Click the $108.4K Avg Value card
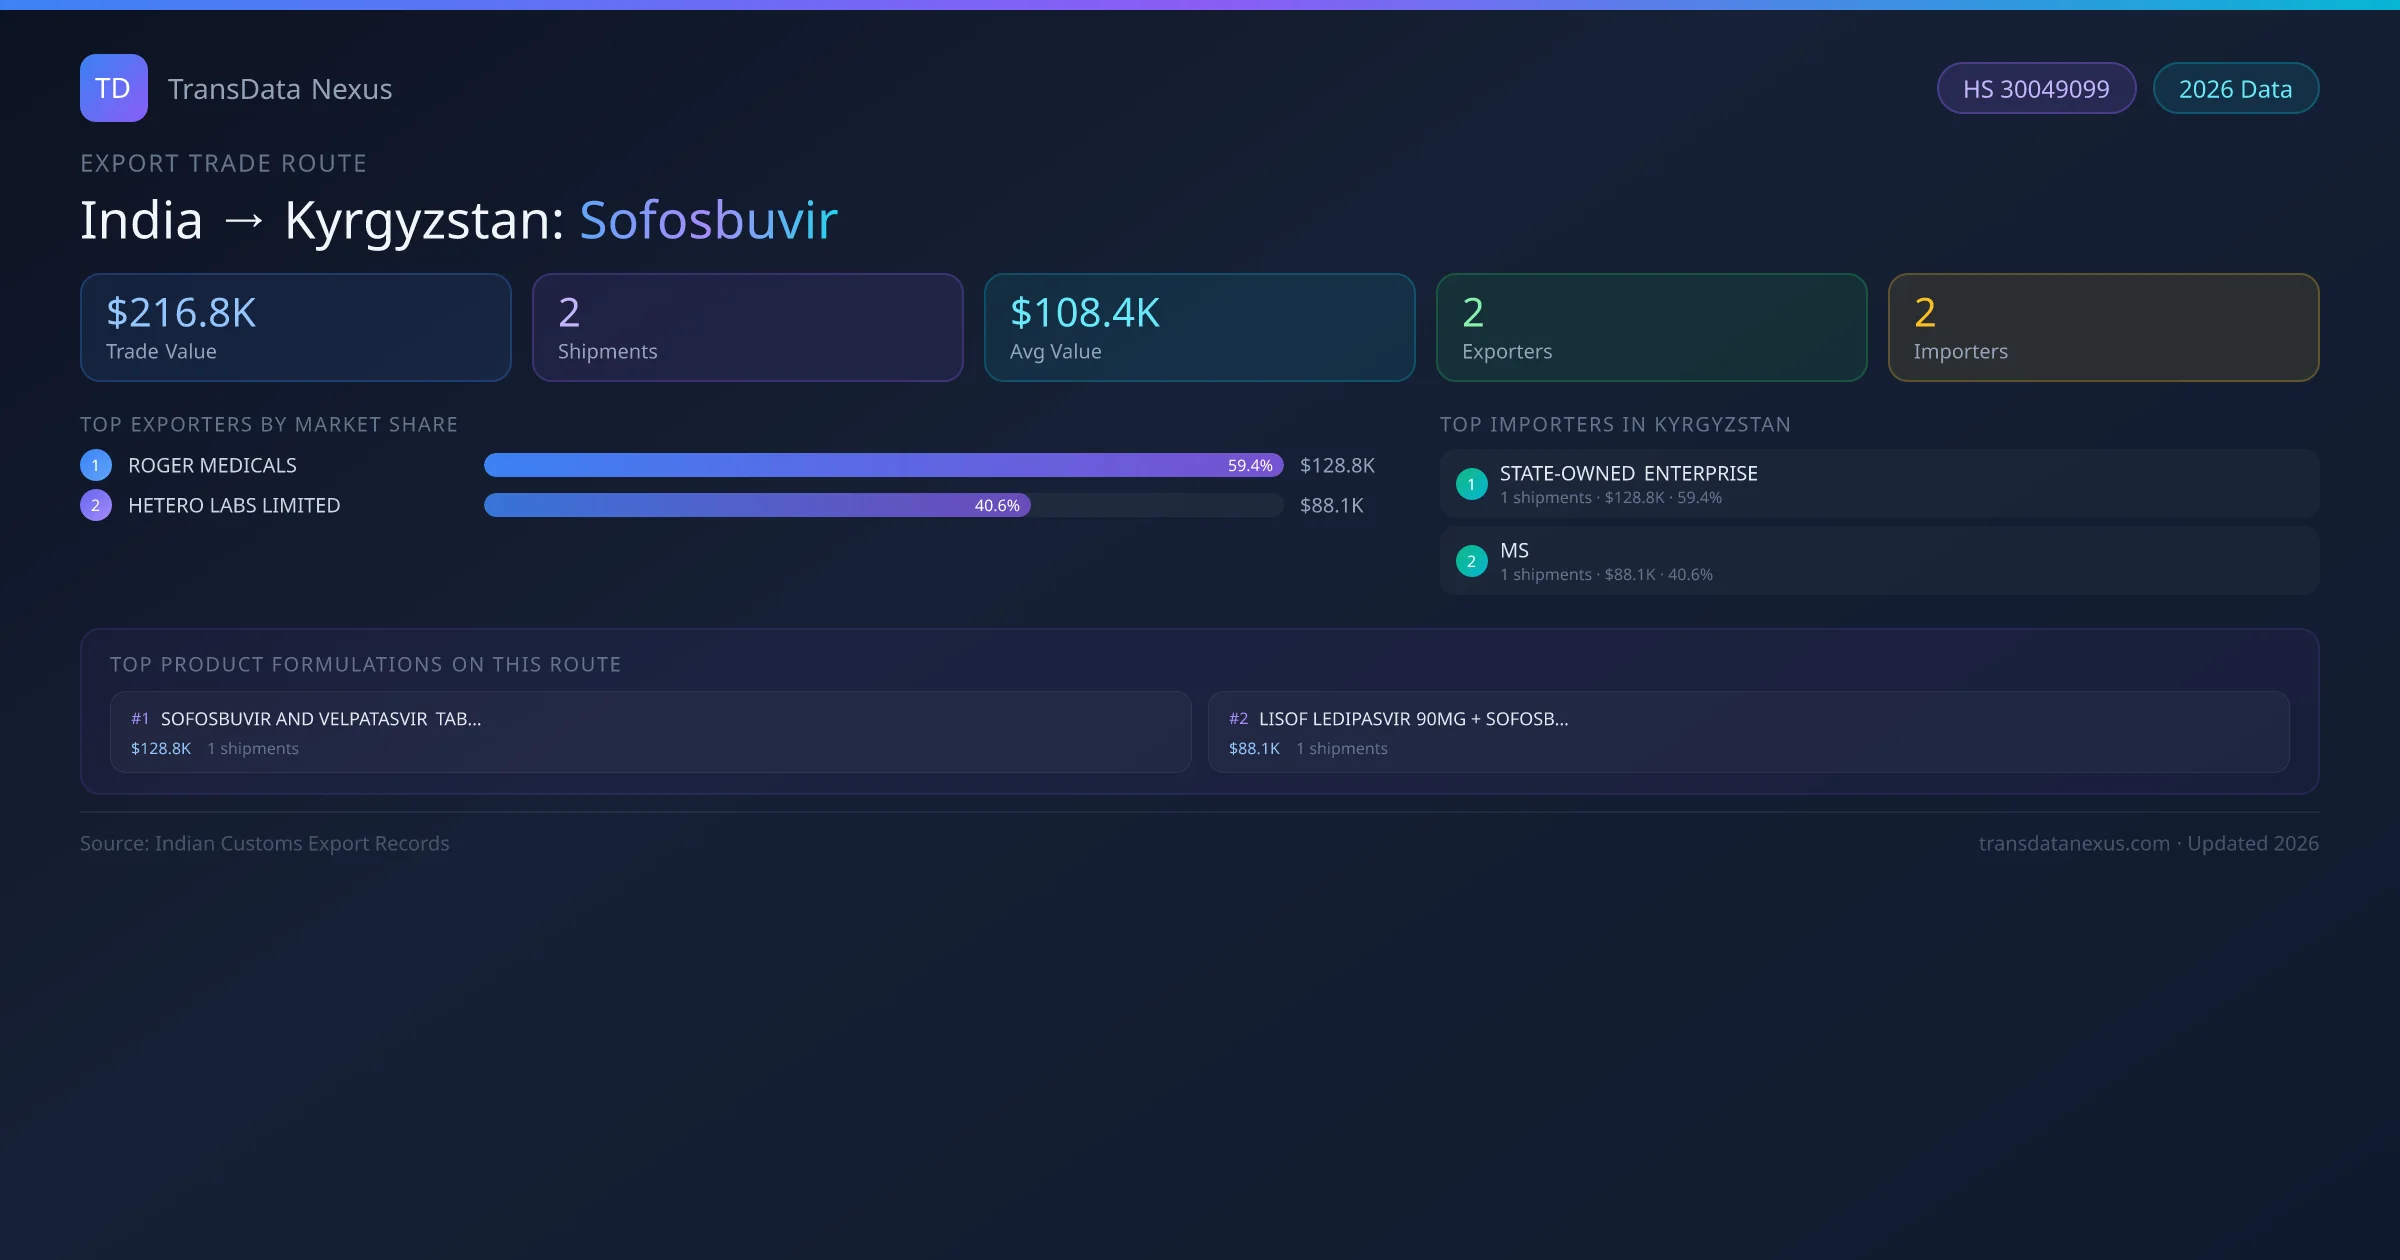This screenshot has height=1260, width=2400. [1200, 328]
